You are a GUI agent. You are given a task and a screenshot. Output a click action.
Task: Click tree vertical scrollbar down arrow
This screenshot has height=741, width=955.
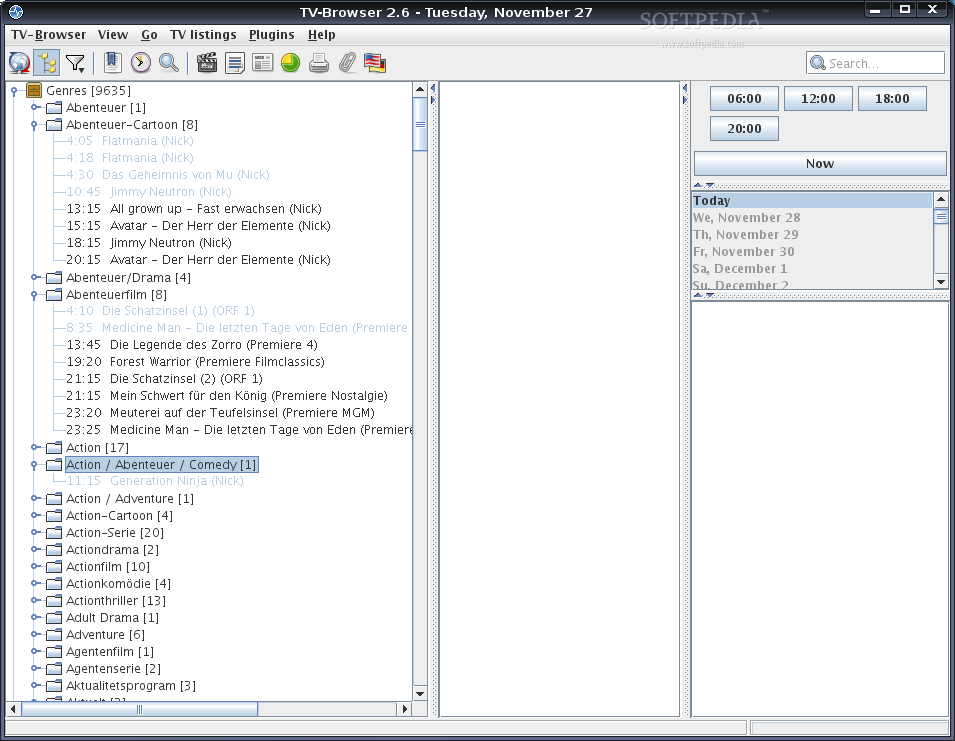coord(420,694)
